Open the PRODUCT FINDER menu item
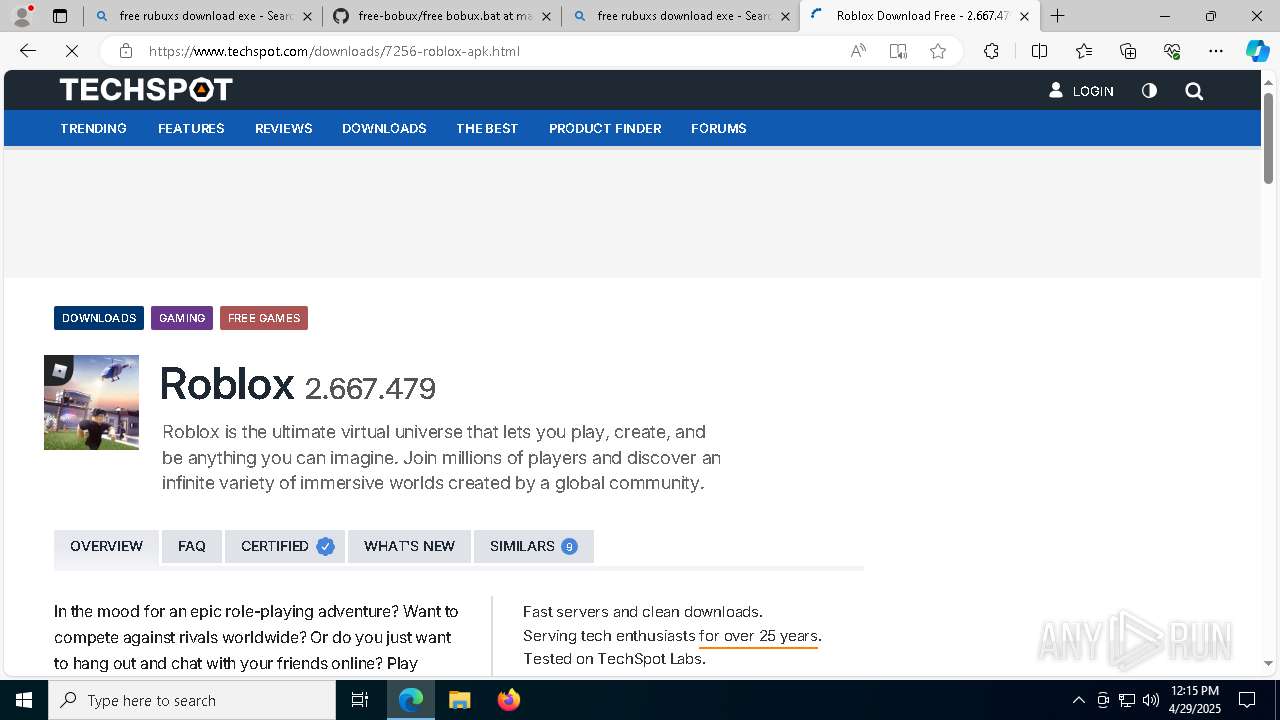Screen dimensions: 1280x720 click(x=605, y=128)
